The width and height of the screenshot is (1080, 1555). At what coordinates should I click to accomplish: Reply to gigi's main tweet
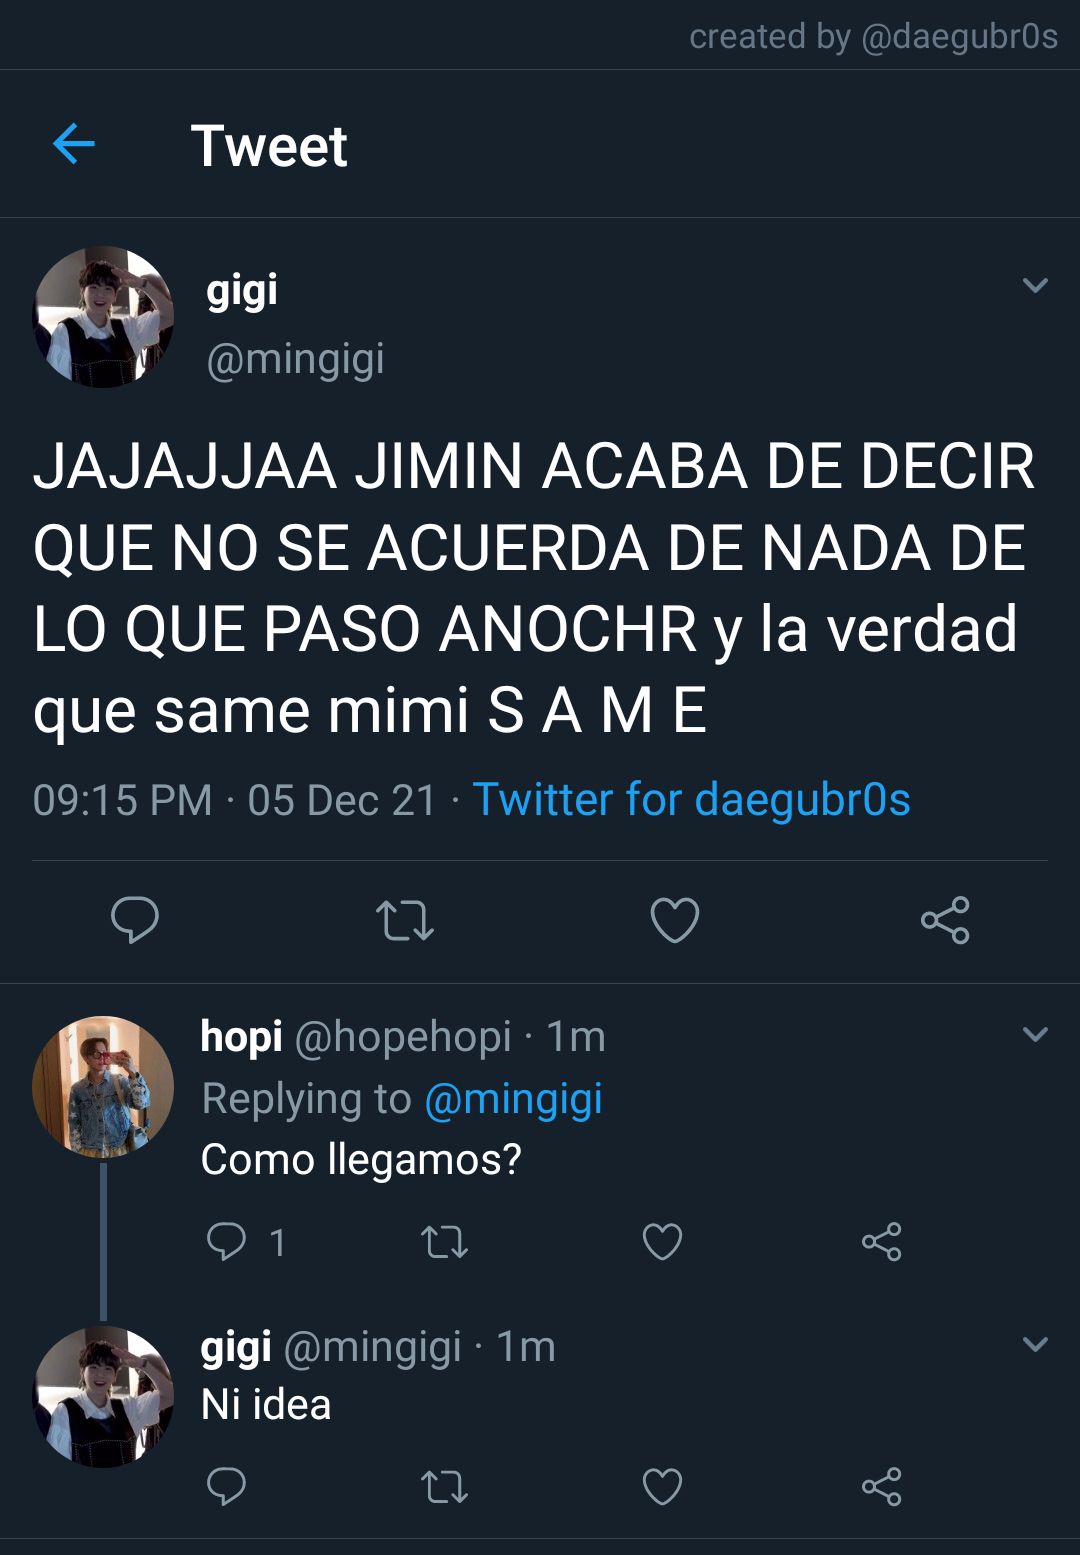[135, 920]
